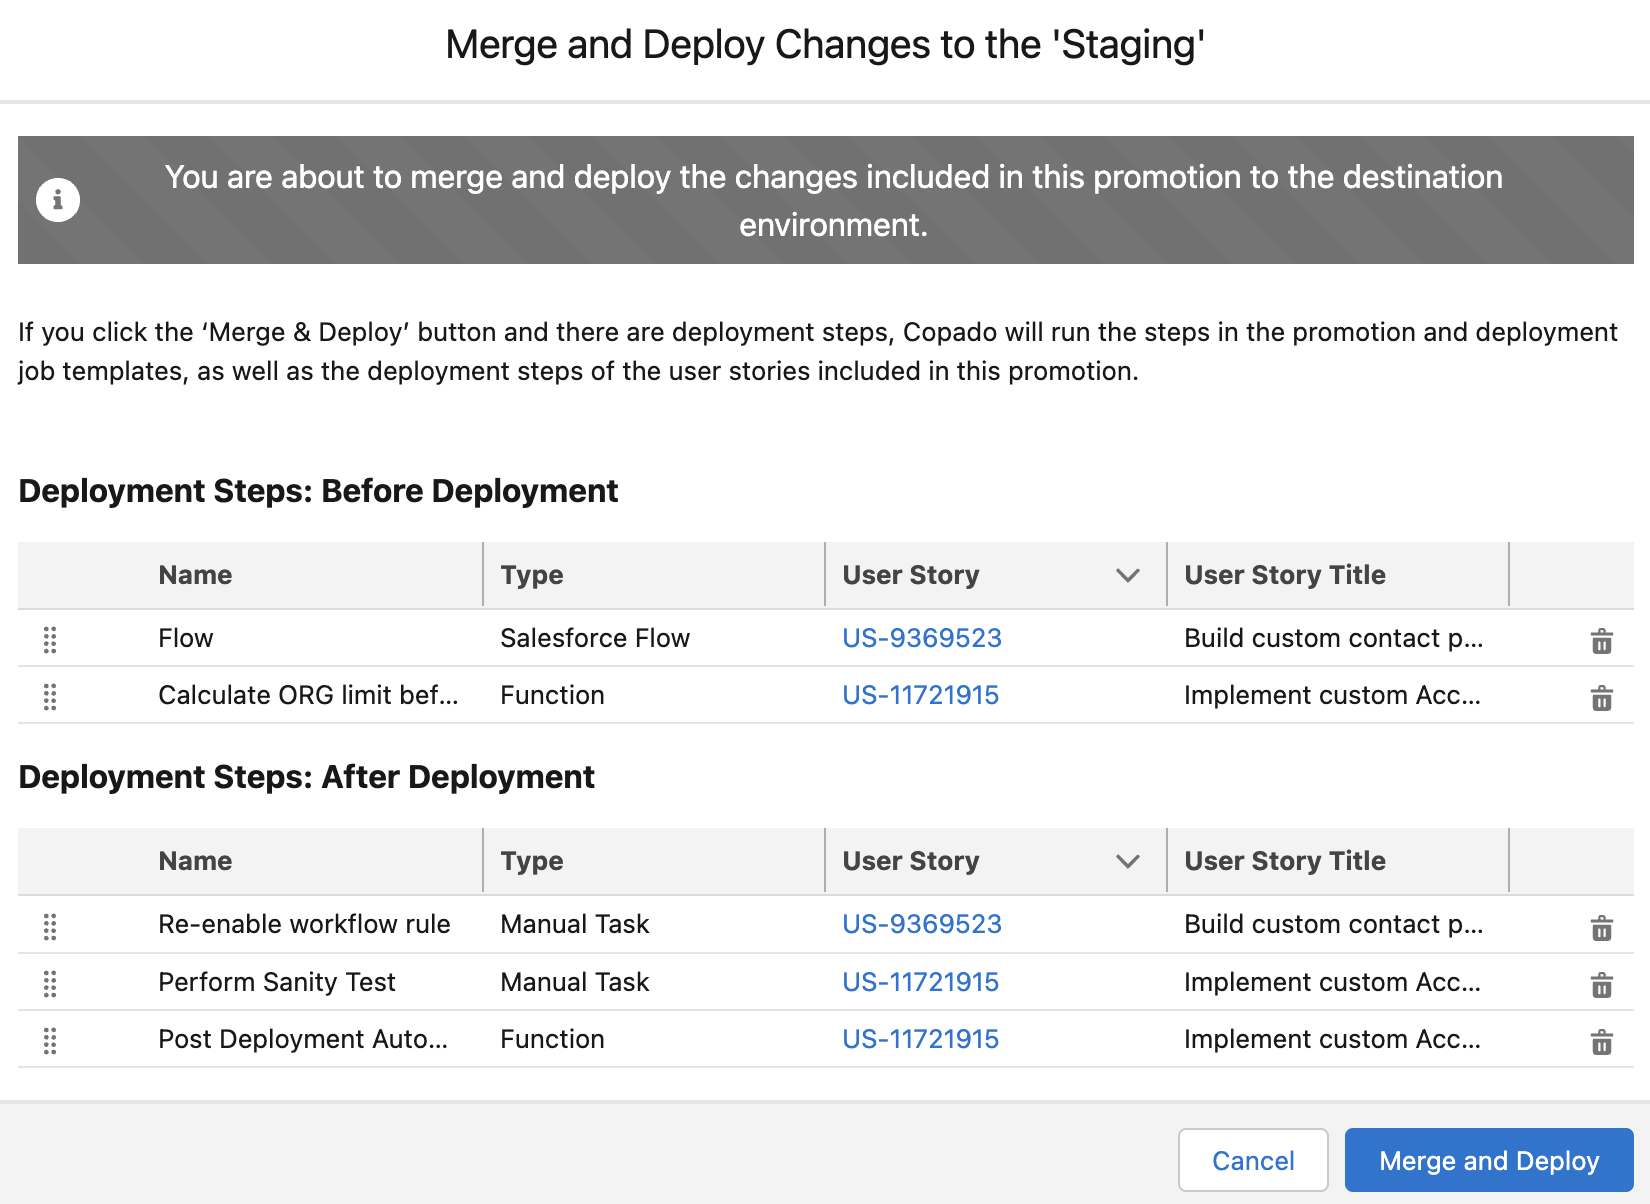Grab drag handle for Re-enable workflow rule
The width and height of the screenshot is (1650, 1204).
coord(50,926)
